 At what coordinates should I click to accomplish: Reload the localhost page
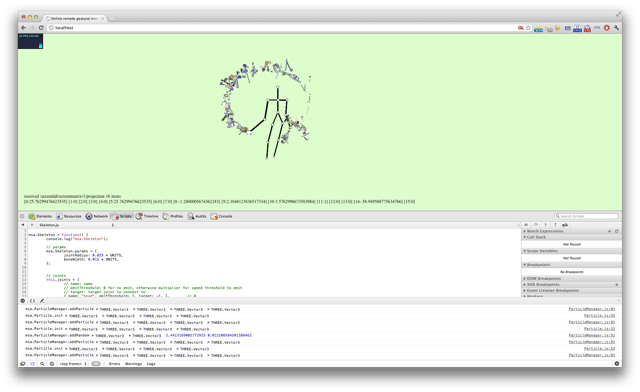tap(41, 28)
